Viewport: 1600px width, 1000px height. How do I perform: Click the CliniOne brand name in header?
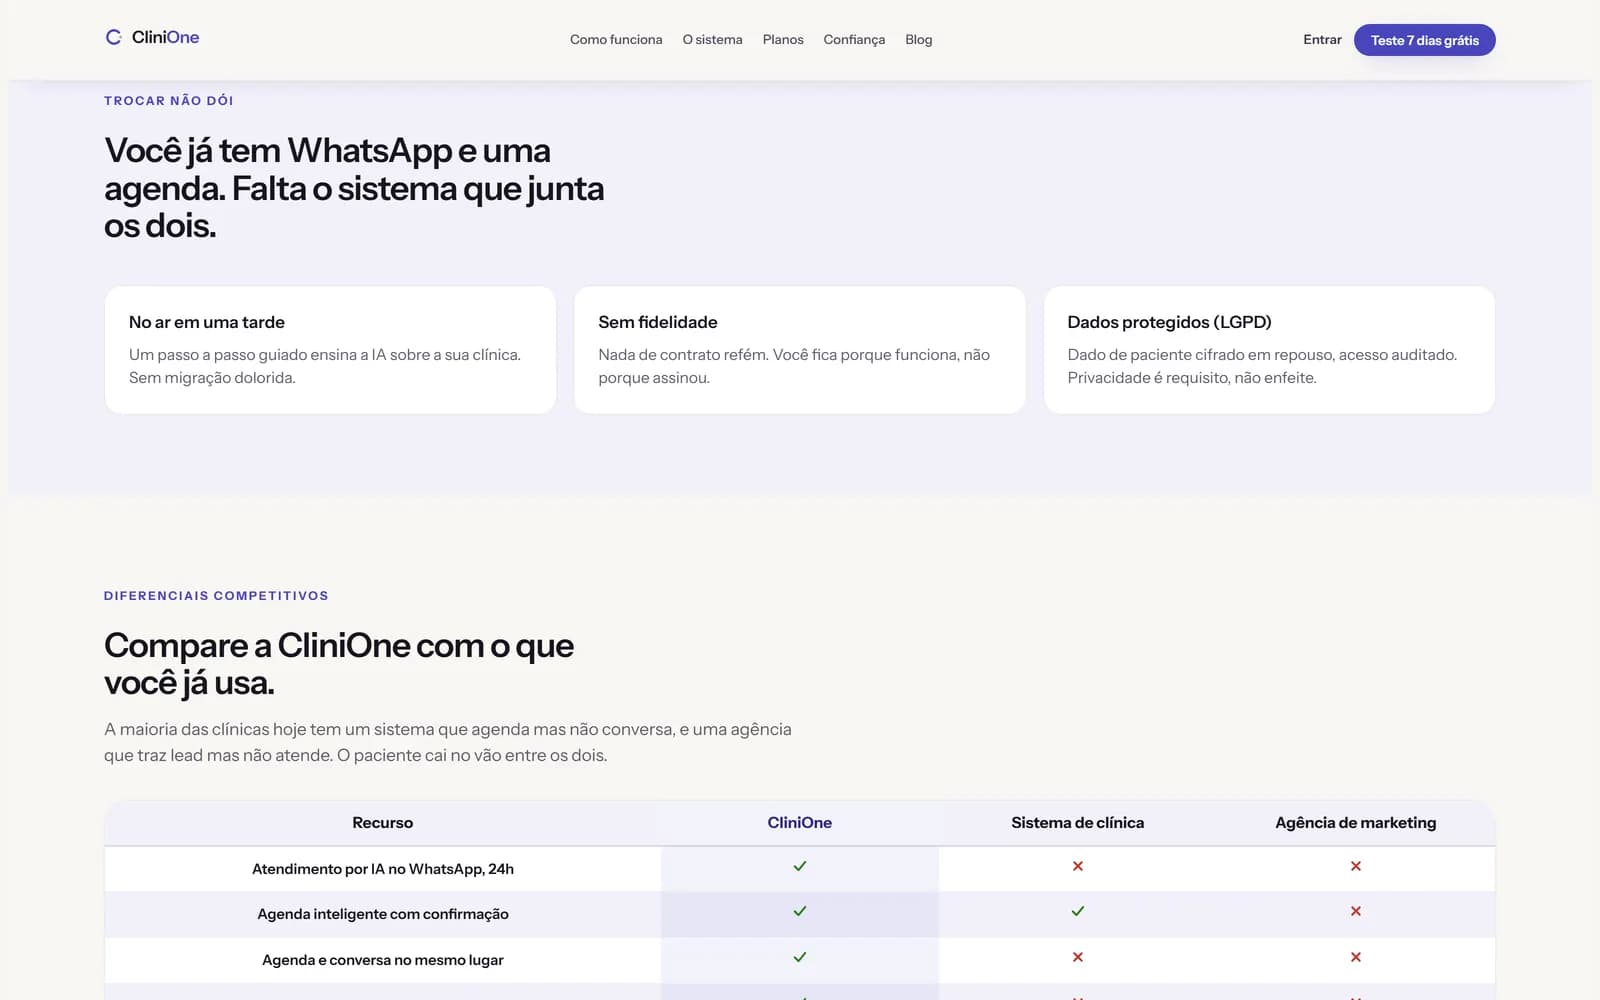(x=166, y=37)
